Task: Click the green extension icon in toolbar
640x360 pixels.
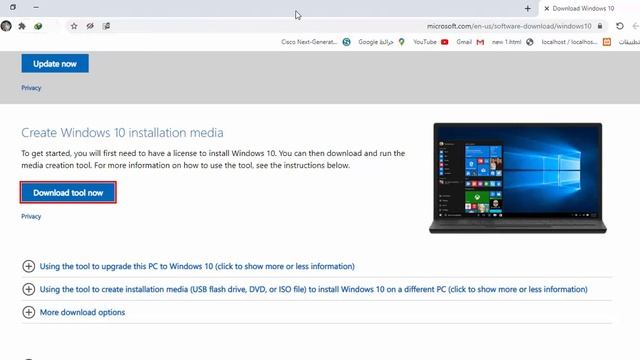Action: point(38,26)
